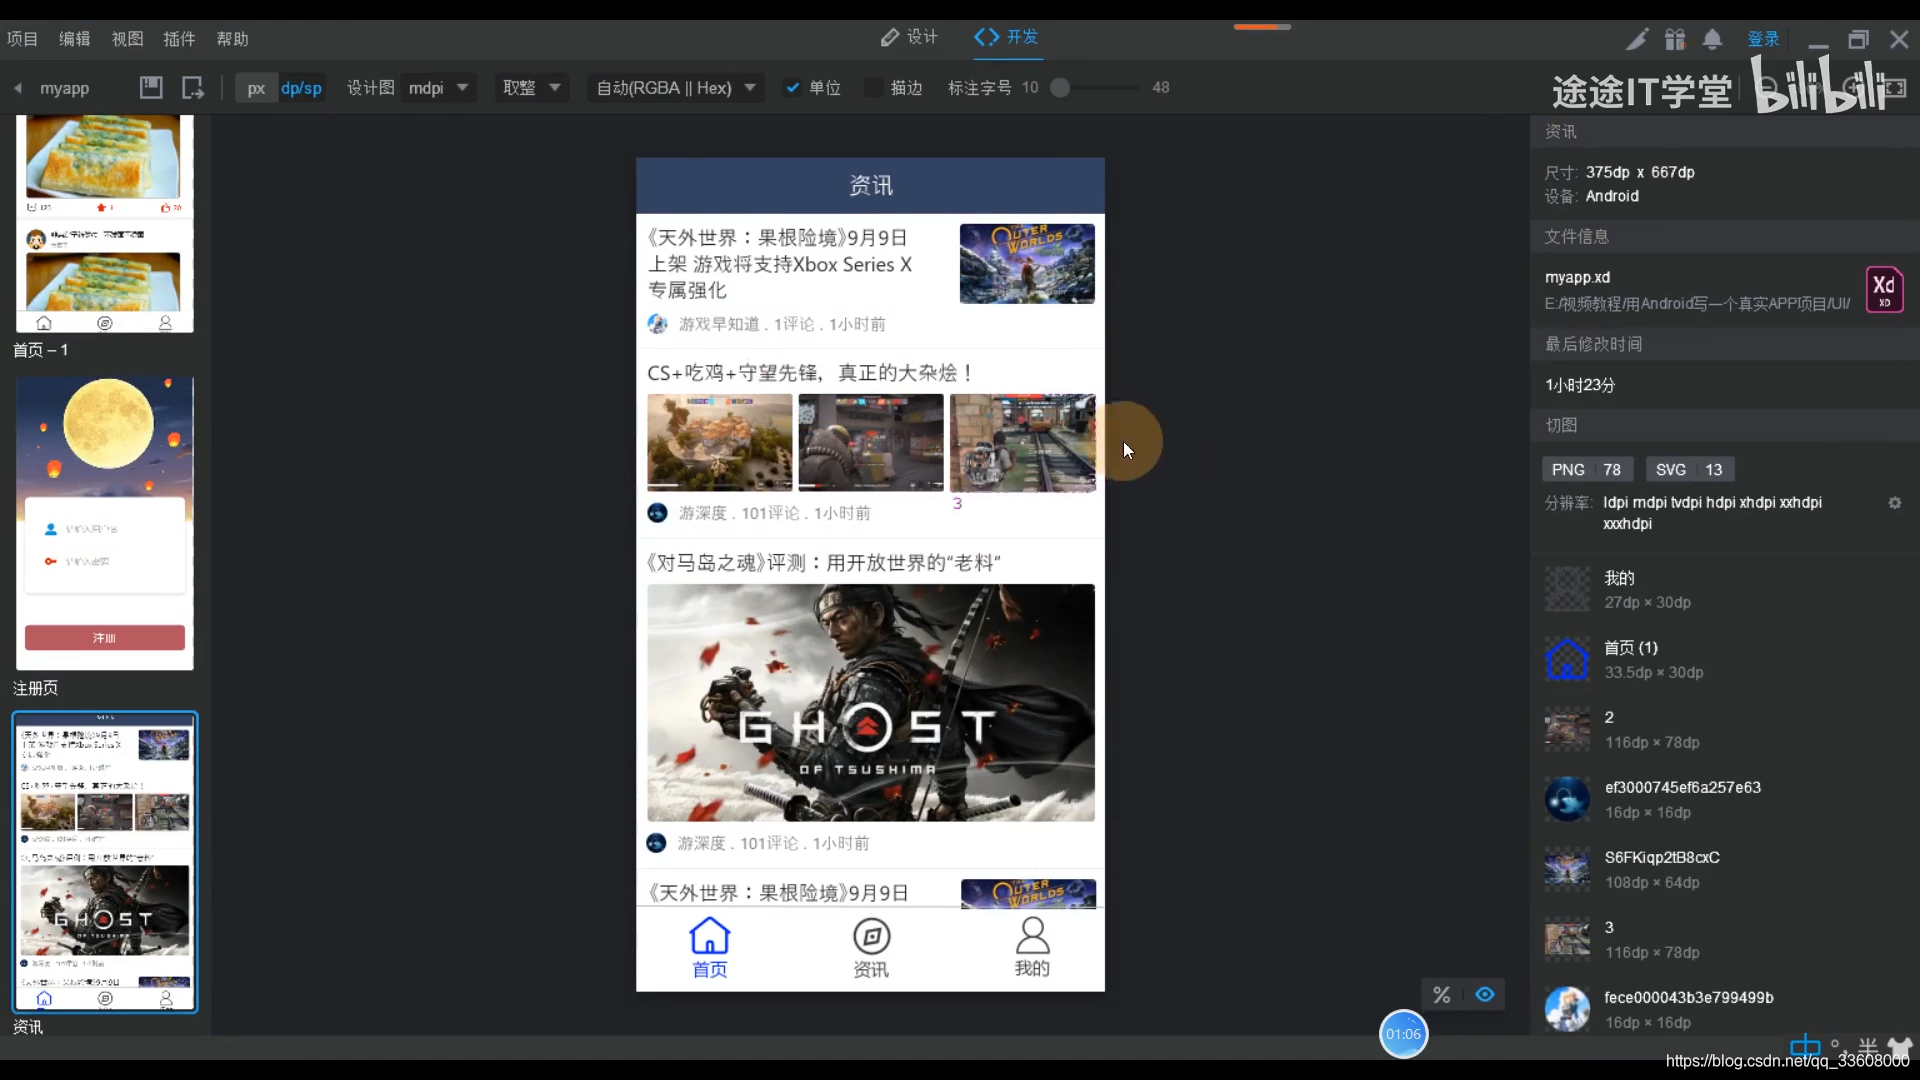Click the PNG 78 slice filter button
Viewport: 1920px width, 1080px height.
[1587, 469]
